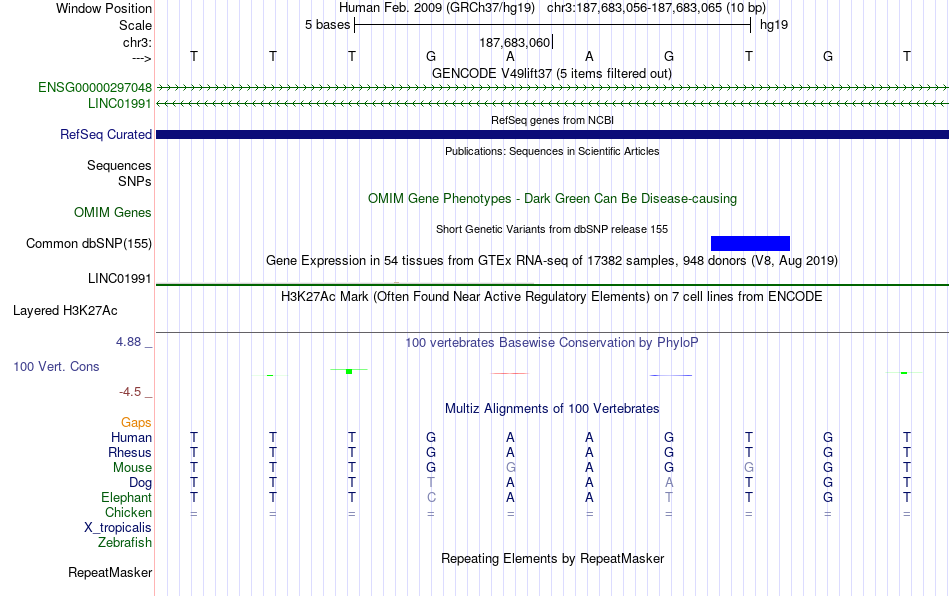Select the Mouse species label
950x596 pixels.
(x=132, y=468)
